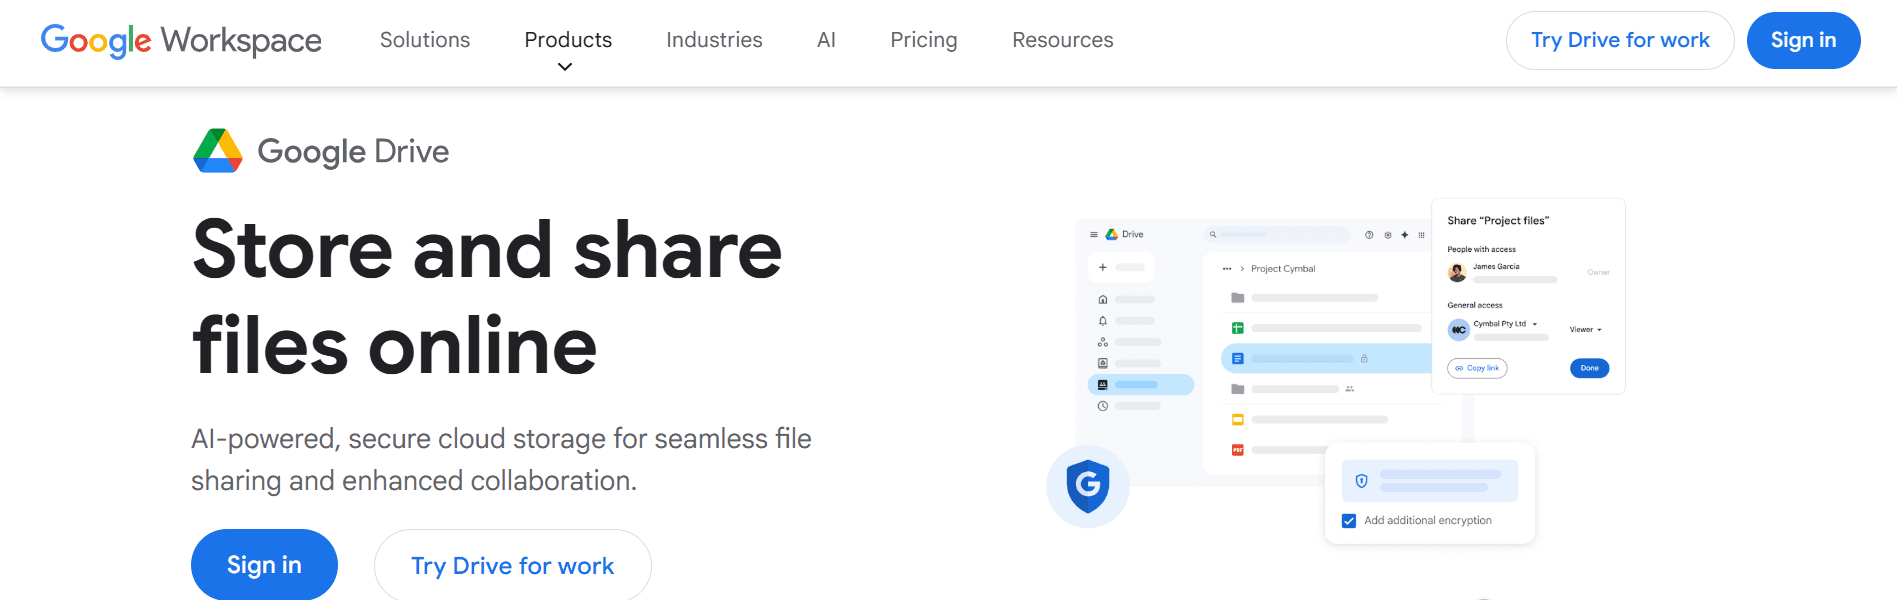Click Done in the Share dialog illustration
The width and height of the screenshot is (1898, 600).
click(1589, 368)
